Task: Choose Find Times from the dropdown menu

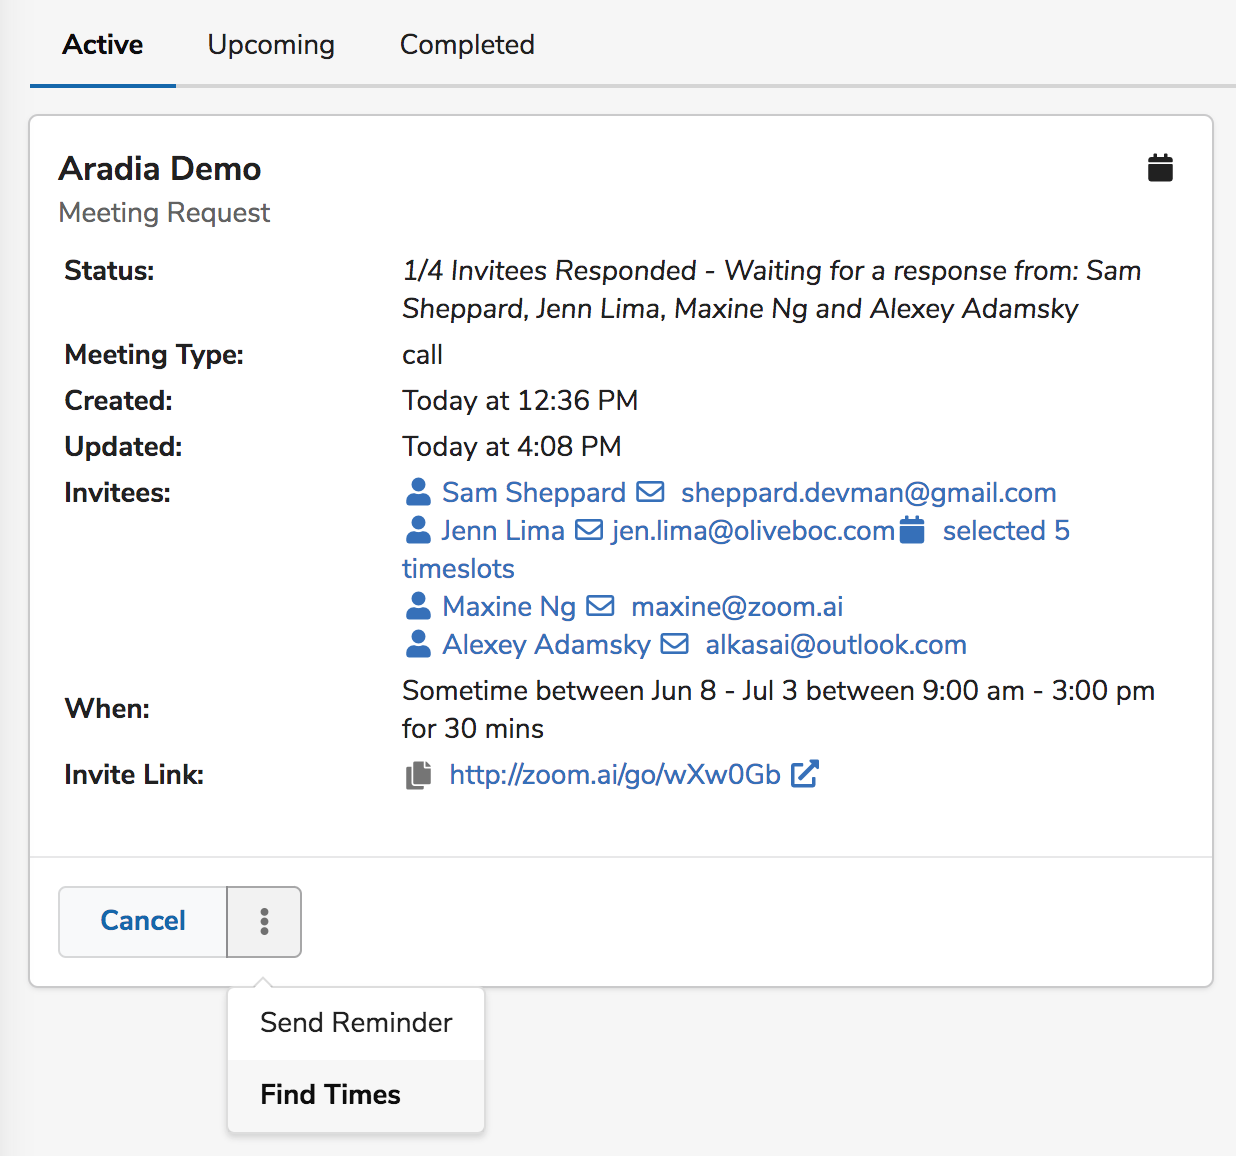Action: point(330,1095)
